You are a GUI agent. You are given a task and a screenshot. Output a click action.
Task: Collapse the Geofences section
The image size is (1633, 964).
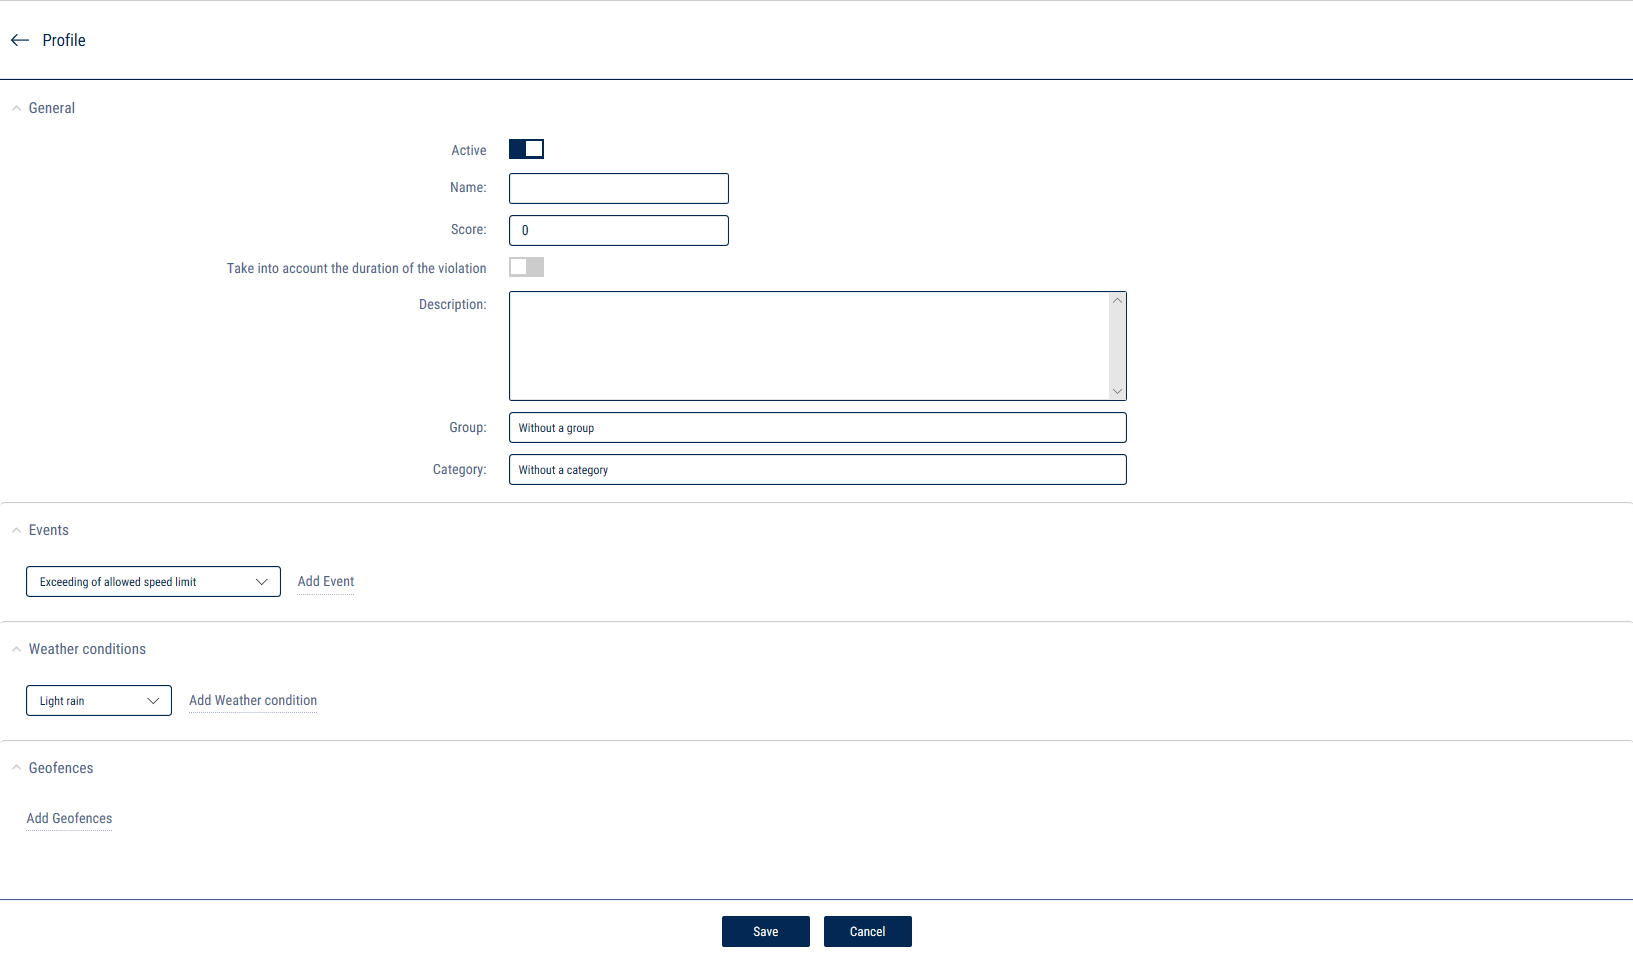tap(16, 768)
